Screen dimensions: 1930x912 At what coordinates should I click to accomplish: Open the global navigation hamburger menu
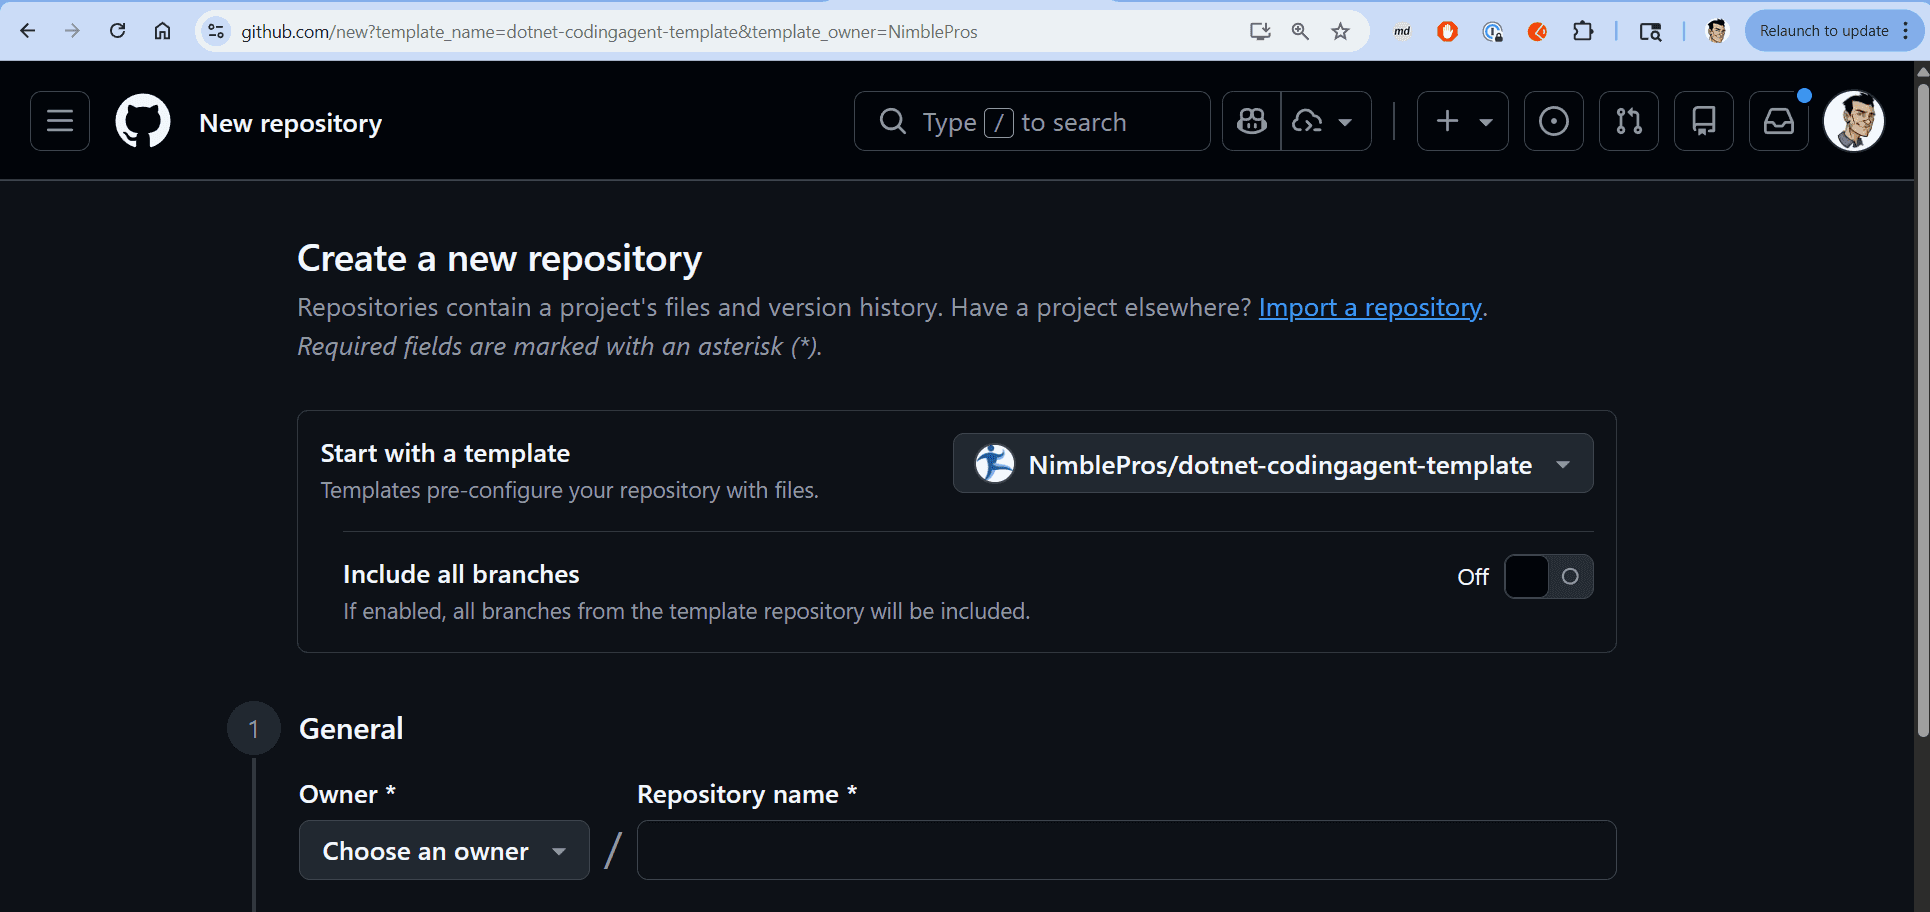(59, 121)
